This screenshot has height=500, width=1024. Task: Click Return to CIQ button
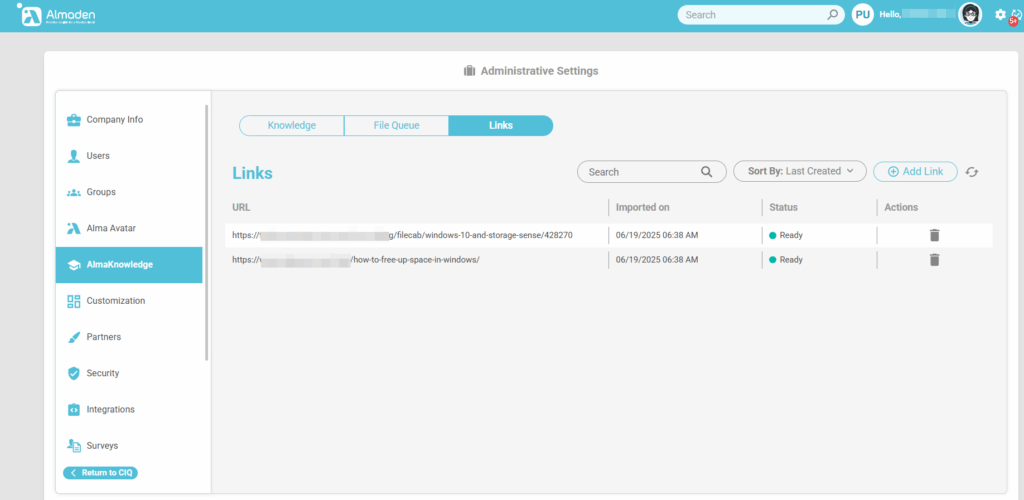(101, 472)
